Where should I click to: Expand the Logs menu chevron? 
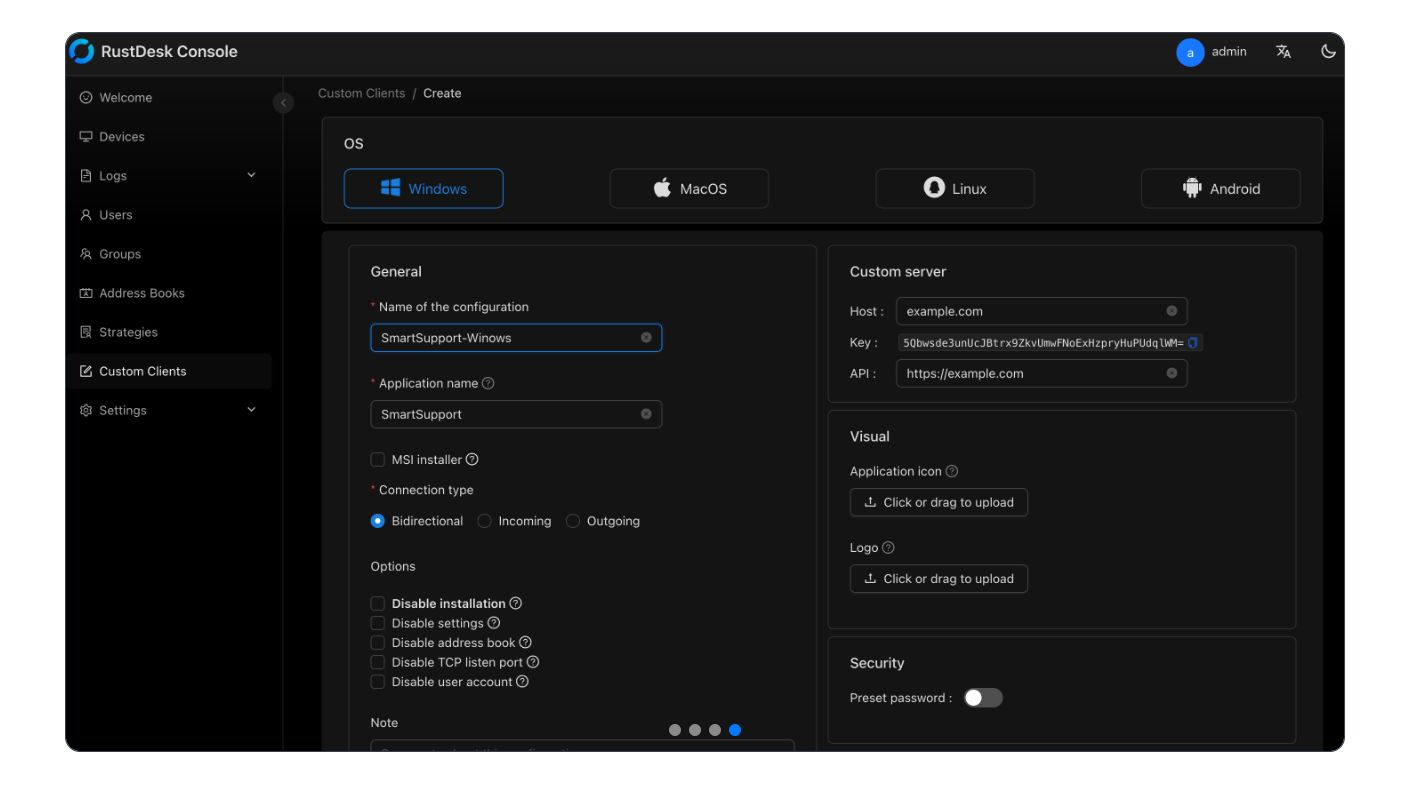tap(251, 175)
